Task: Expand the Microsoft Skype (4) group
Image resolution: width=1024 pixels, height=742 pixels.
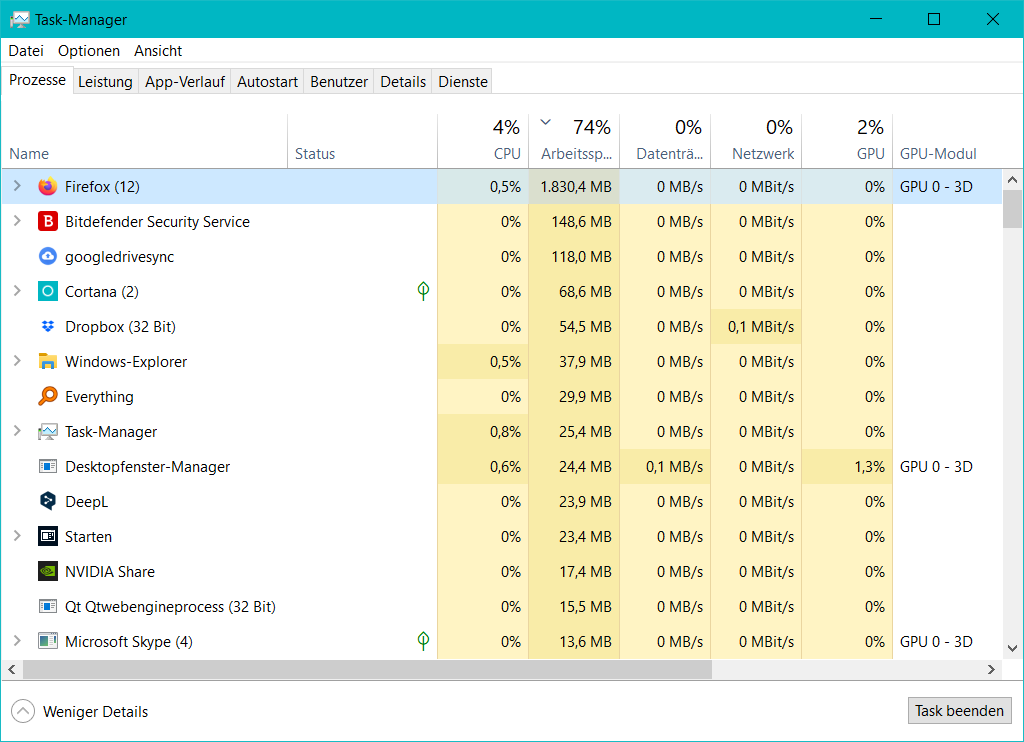Action: coord(17,641)
